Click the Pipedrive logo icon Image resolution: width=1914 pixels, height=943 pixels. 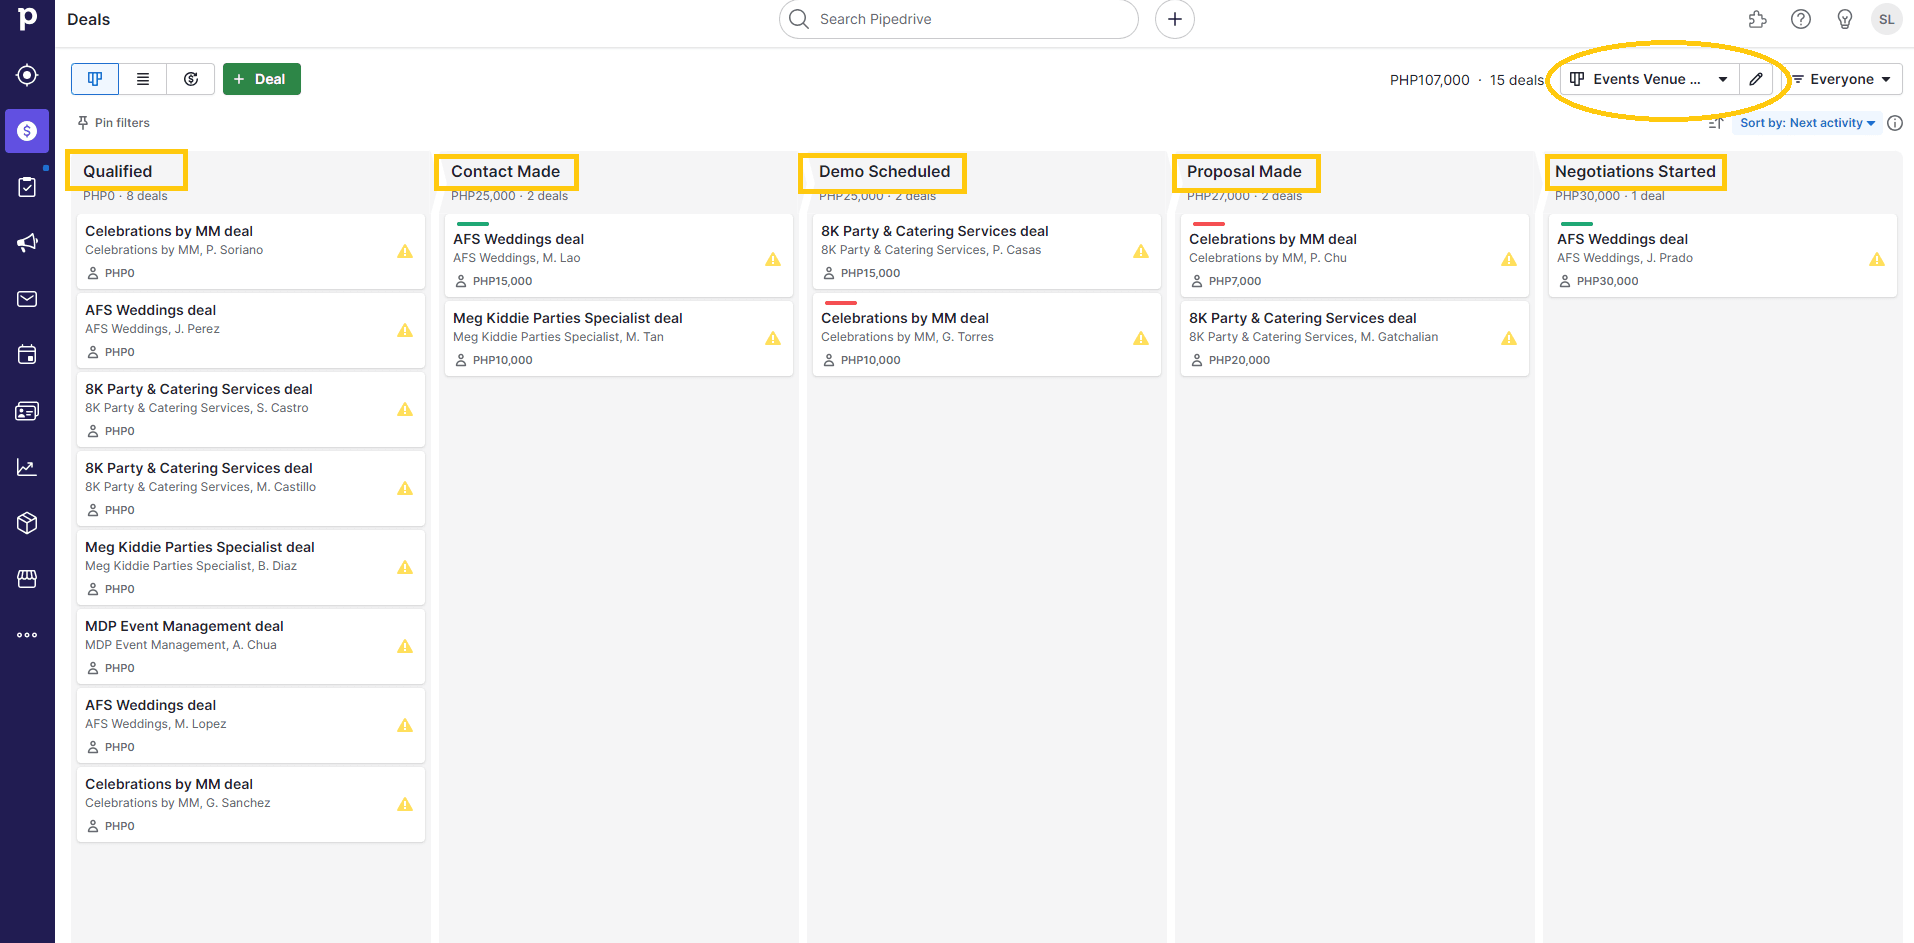pyautogui.click(x=27, y=18)
